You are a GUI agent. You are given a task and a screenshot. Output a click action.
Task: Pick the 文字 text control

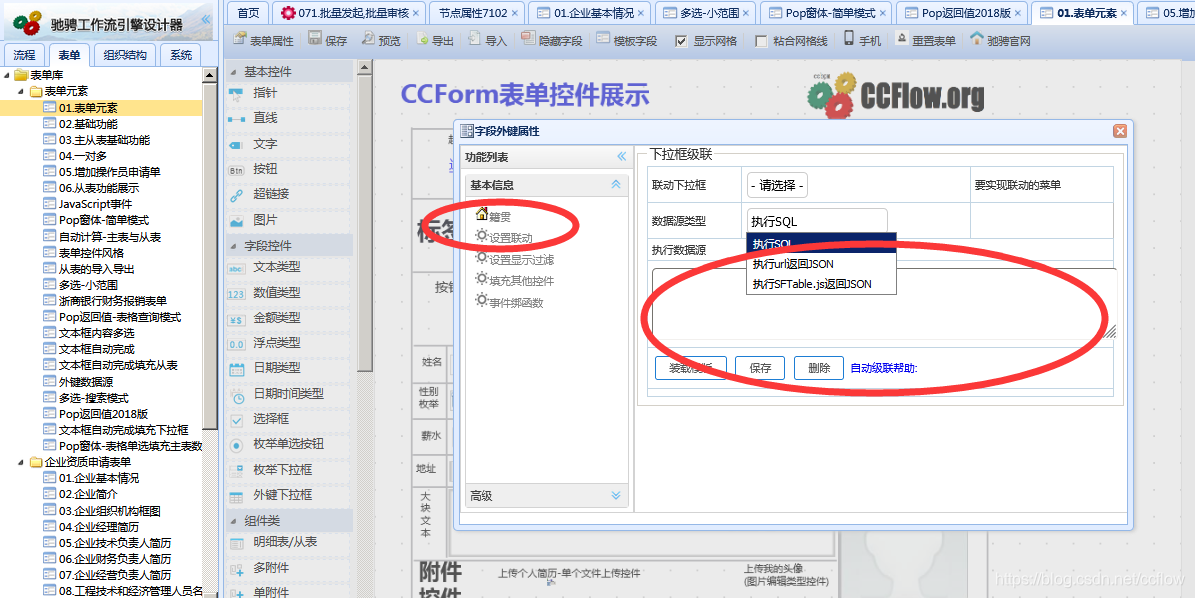pos(264,143)
